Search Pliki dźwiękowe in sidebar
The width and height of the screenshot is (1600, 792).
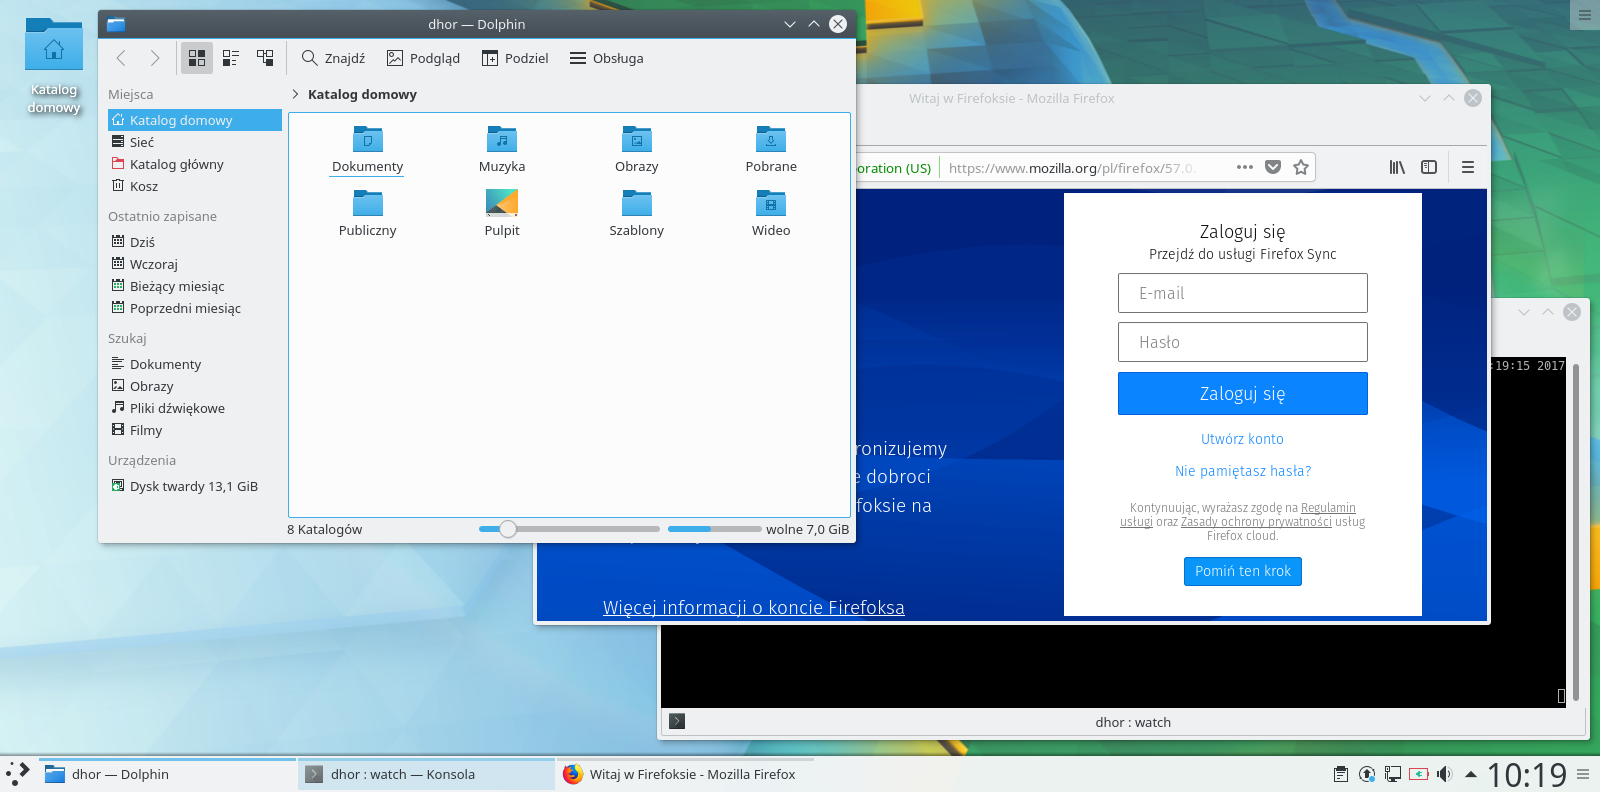(195, 408)
